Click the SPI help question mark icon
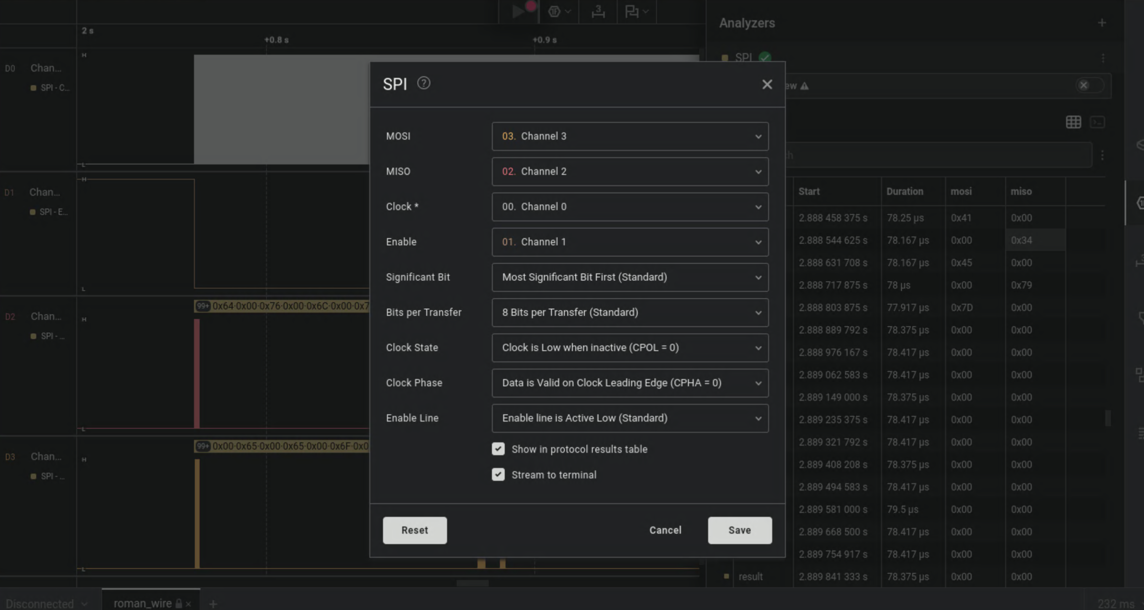Screen dimensions: 1144x610 424,83
